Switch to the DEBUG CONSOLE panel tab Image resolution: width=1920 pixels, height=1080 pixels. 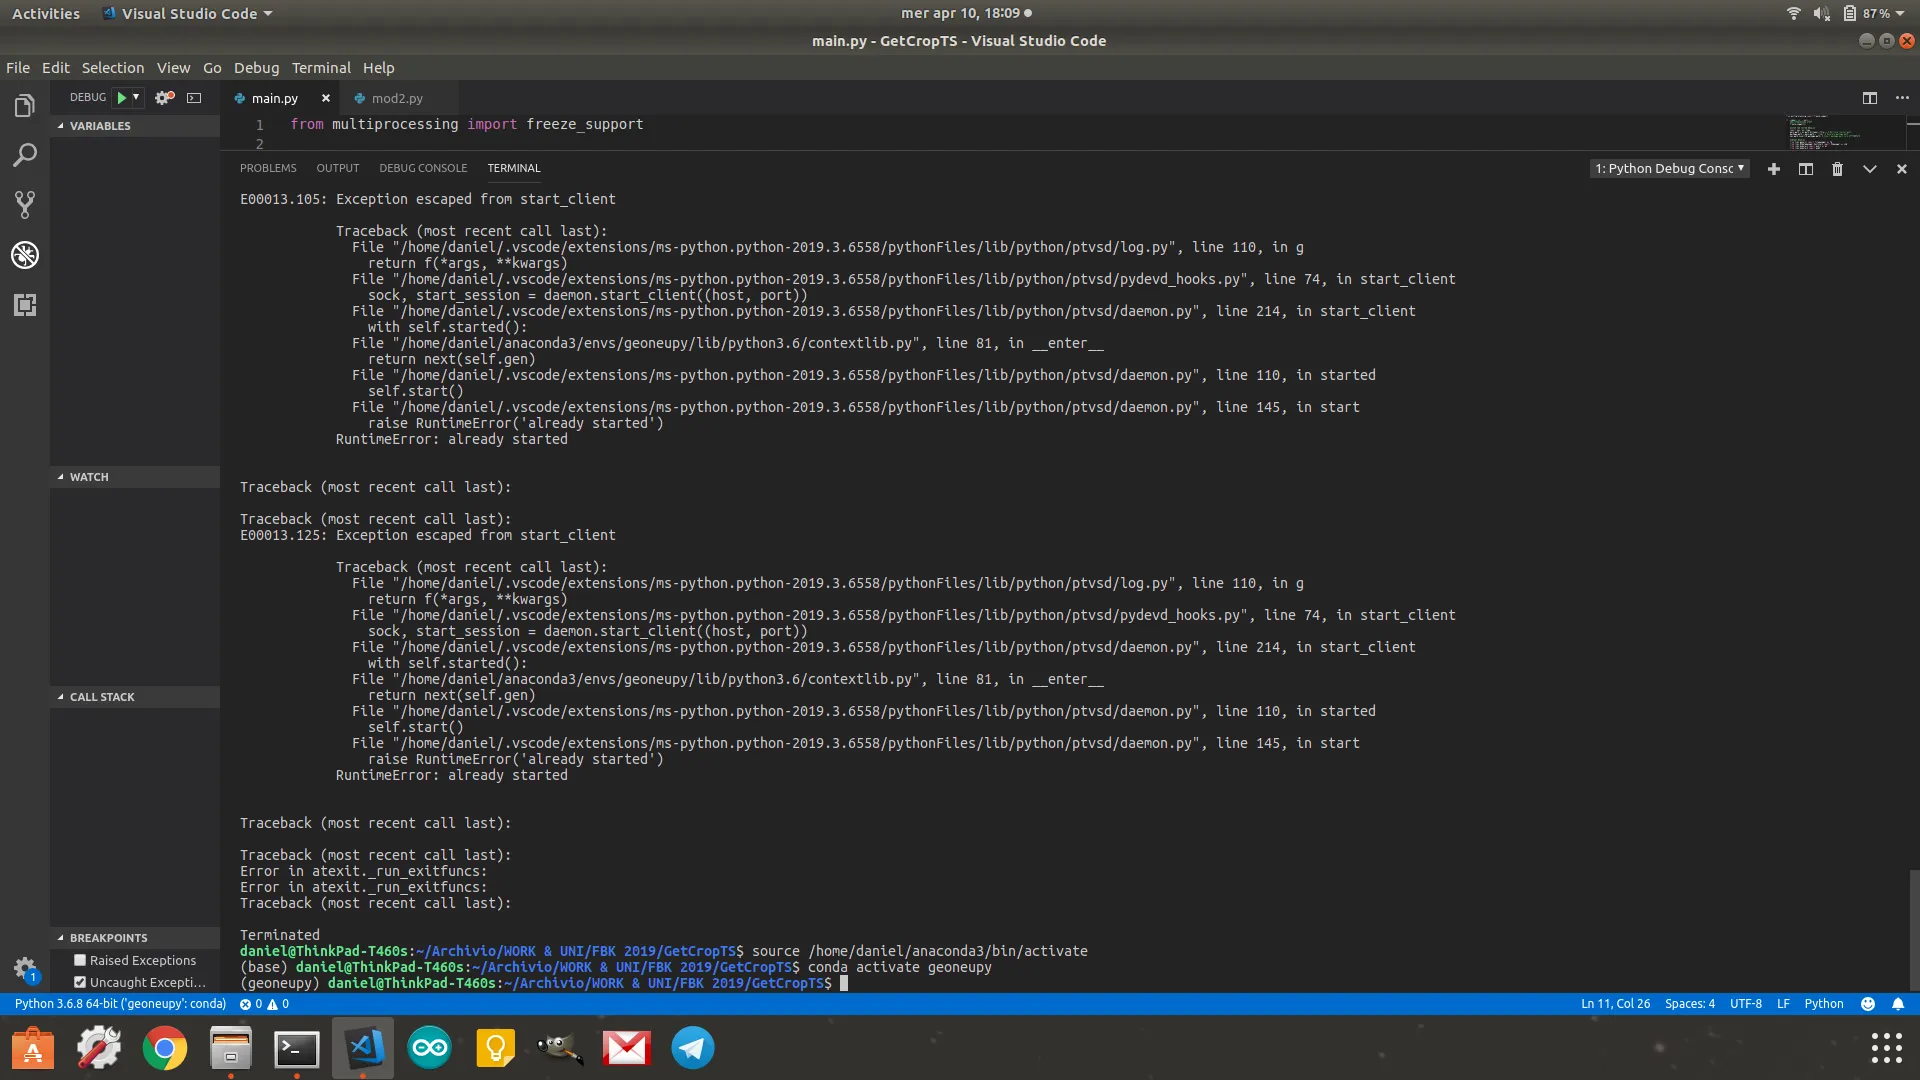click(423, 168)
